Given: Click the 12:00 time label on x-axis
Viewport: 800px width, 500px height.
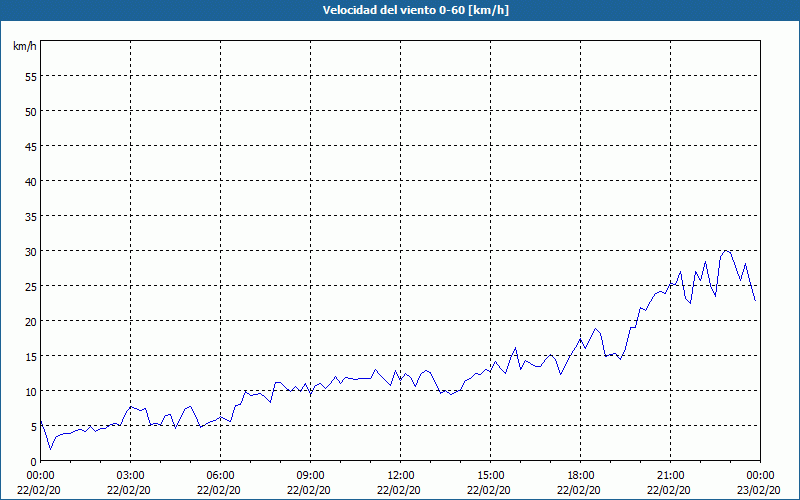Looking at the screenshot, I should pos(401,476).
